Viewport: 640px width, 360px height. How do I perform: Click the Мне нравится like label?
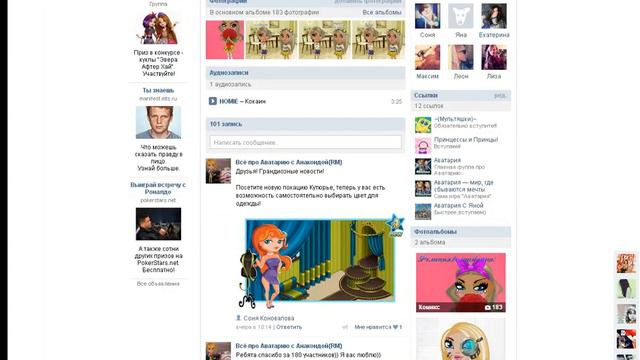[373, 327]
